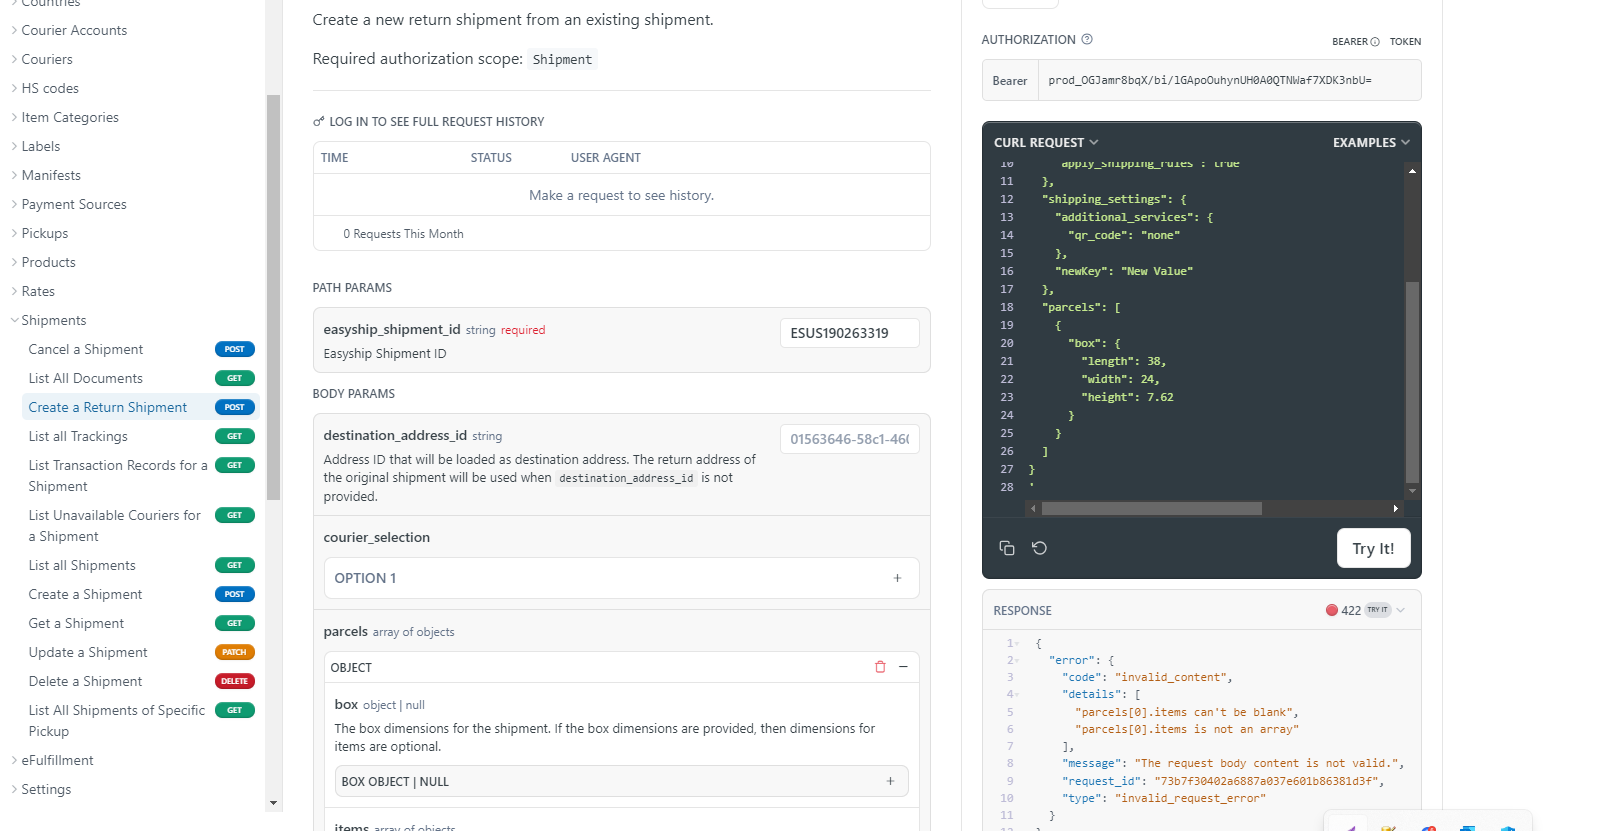Edit the easyship_shipment_id input field
This screenshot has width=1602, height=831.
tap(849, 333)
